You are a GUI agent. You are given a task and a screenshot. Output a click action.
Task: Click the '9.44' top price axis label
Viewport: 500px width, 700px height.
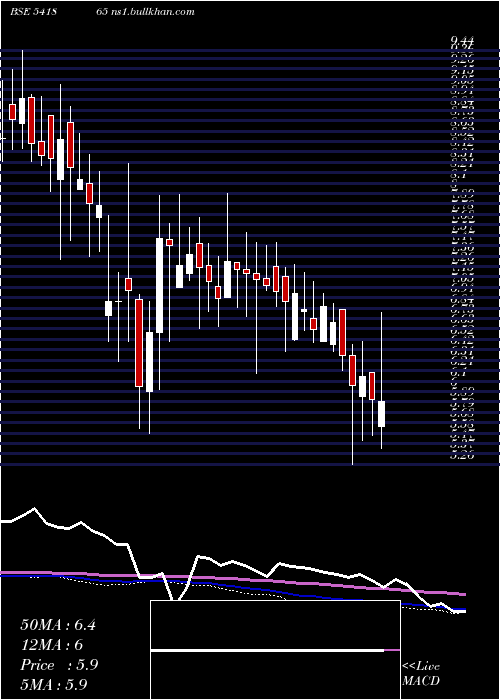coord(462,40)
